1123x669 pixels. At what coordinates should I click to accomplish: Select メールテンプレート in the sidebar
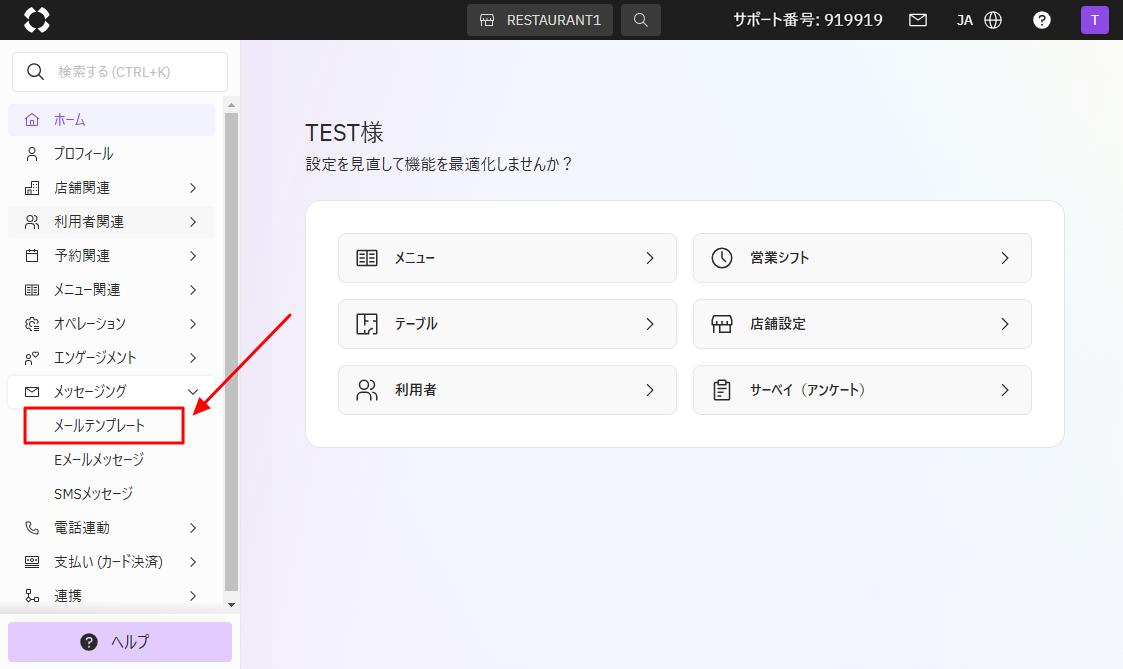tap(100, 426)
